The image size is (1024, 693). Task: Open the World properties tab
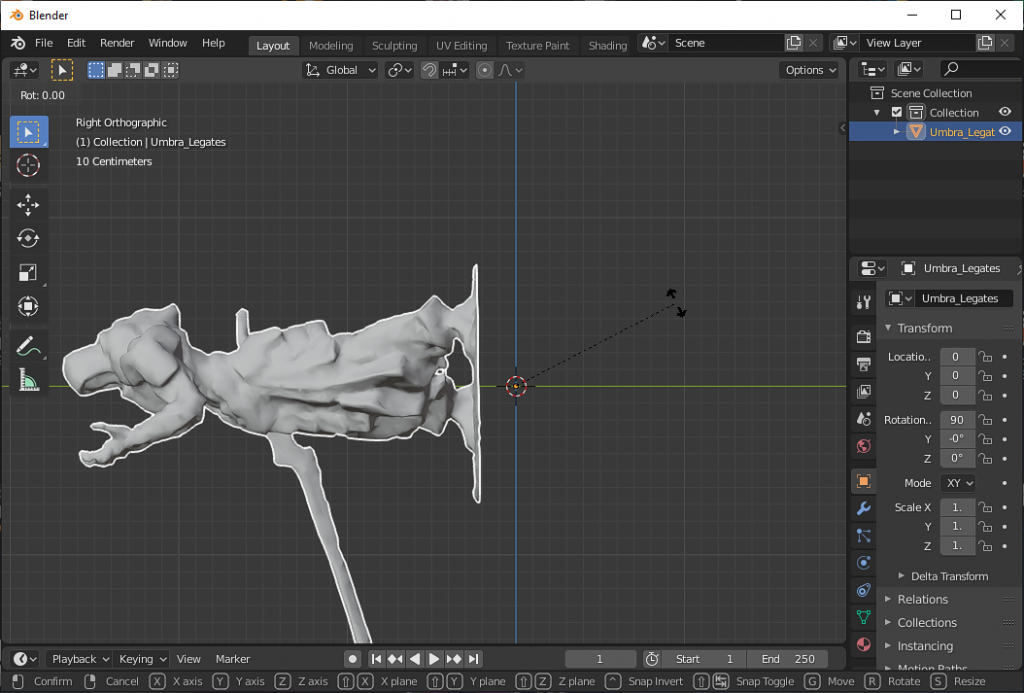coord(863,447)
